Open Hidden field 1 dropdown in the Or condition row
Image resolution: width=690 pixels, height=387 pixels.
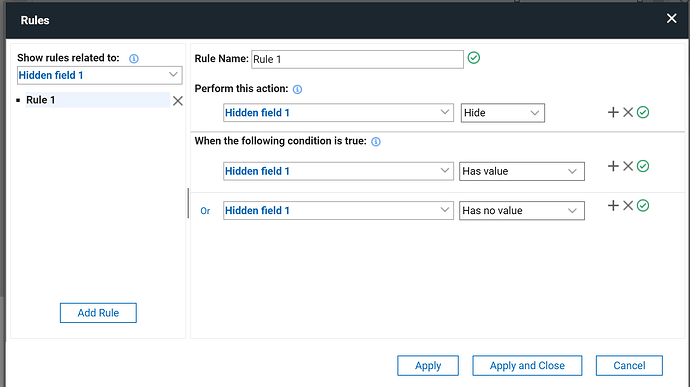coord(338,210)
